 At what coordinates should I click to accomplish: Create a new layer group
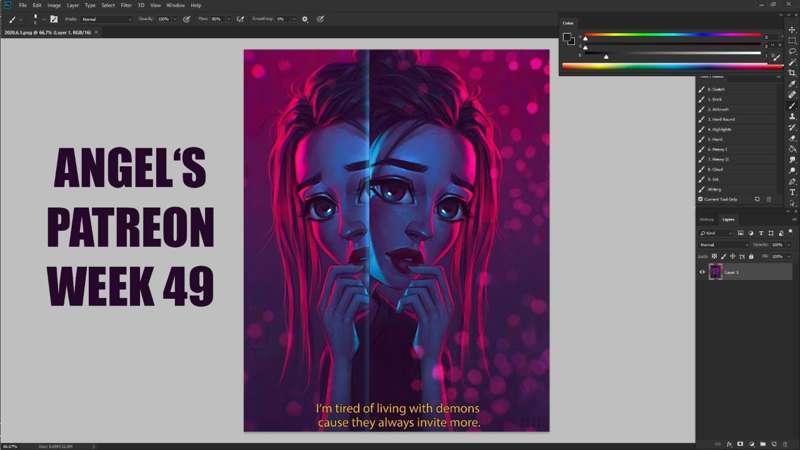(x=763, y=444)
